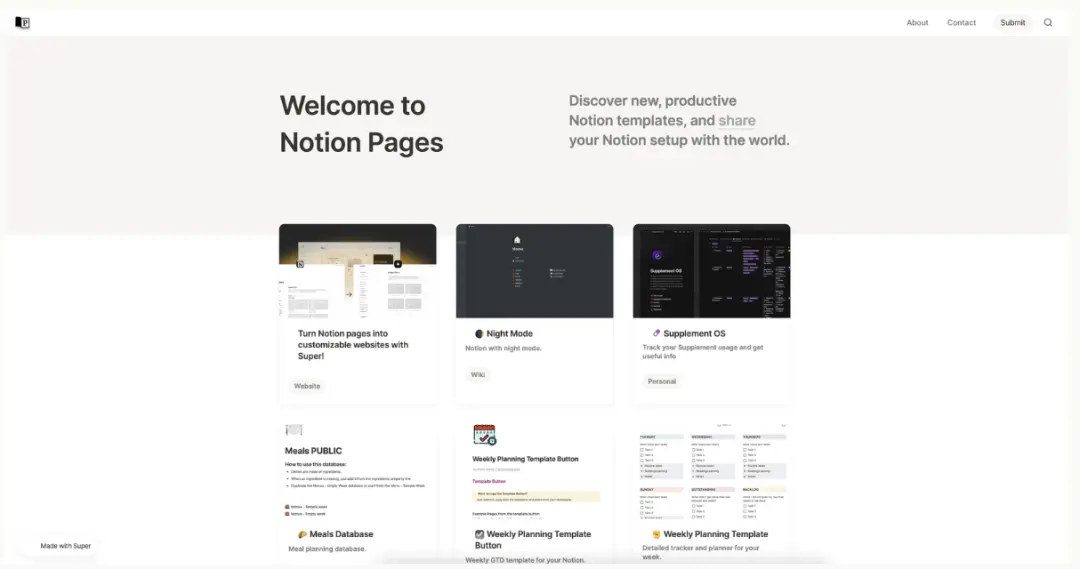This screenshot has width=1080, height=569.
Task: Click the Meals Database title
Action: (x=341, y=534)
